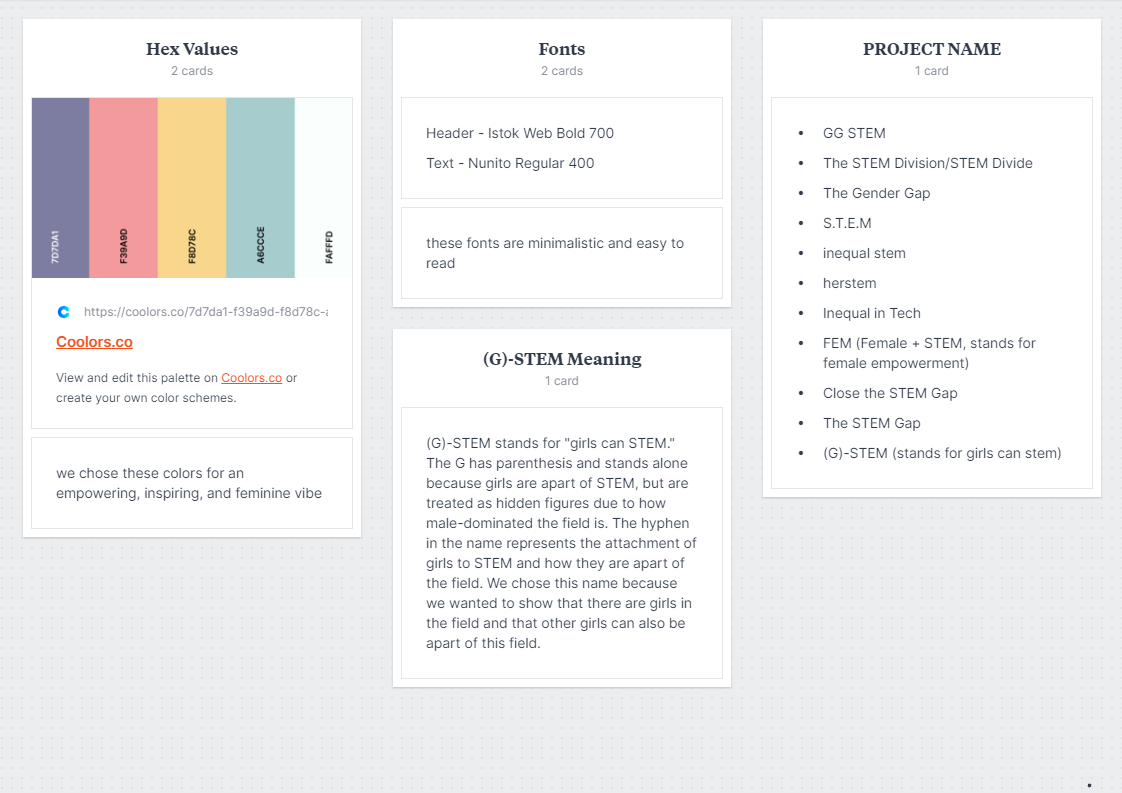Pick the yellow F8D78C color swatch
1122x793 pixels.
point(192,188)
